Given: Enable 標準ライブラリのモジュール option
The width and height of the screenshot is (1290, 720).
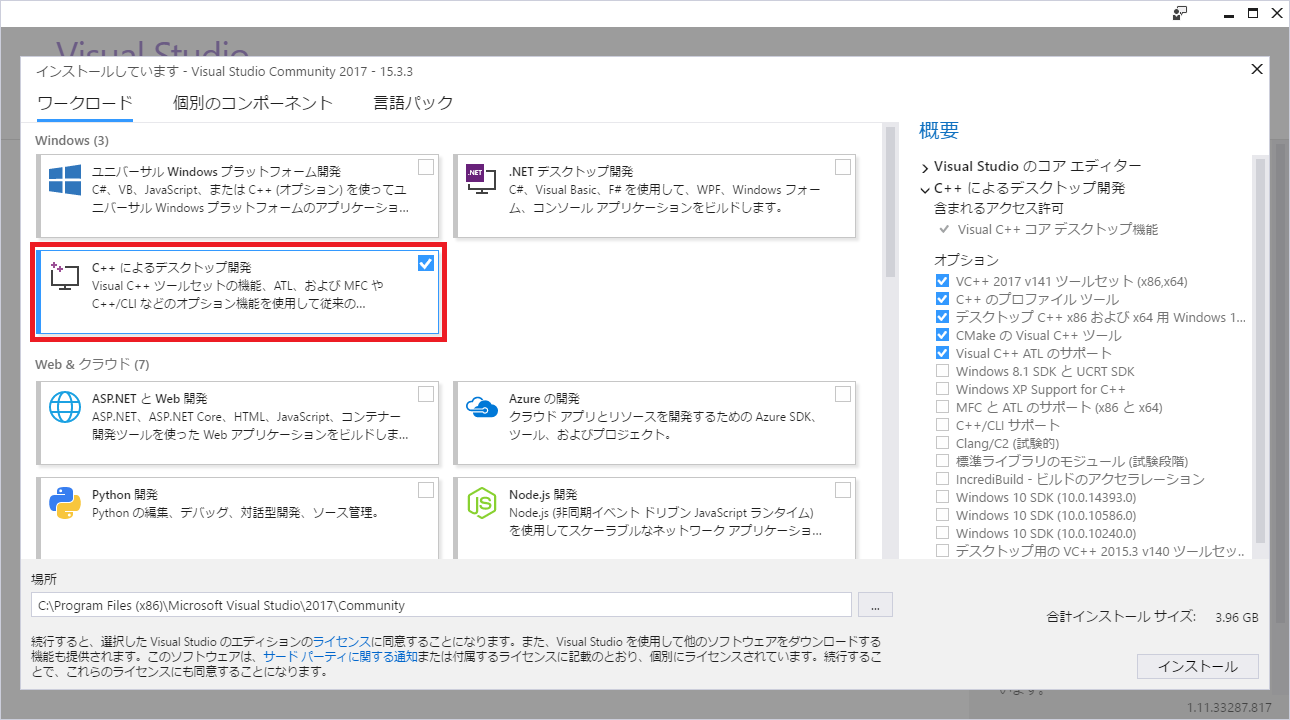Looking at the screenshot, I should tap(942, 461).
